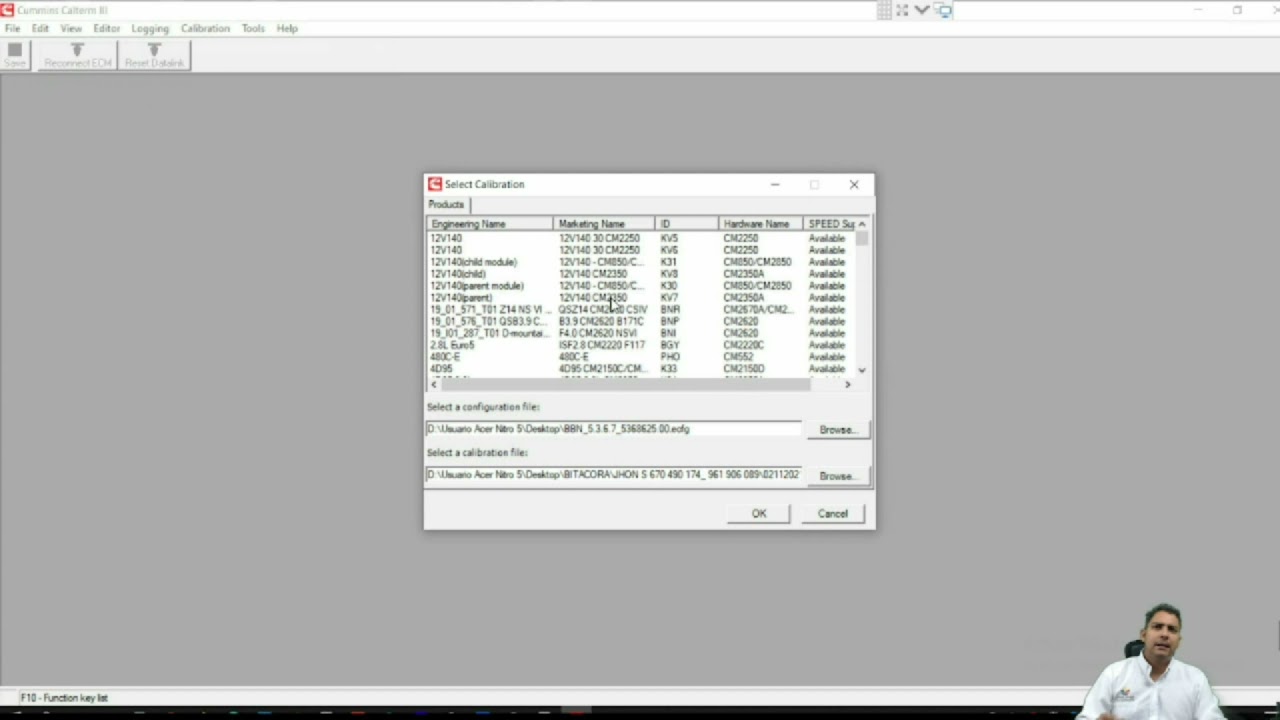Click marketing name F4.0 CM2620 NSVI
1280x720 pixels.
[x=597, y=333]
